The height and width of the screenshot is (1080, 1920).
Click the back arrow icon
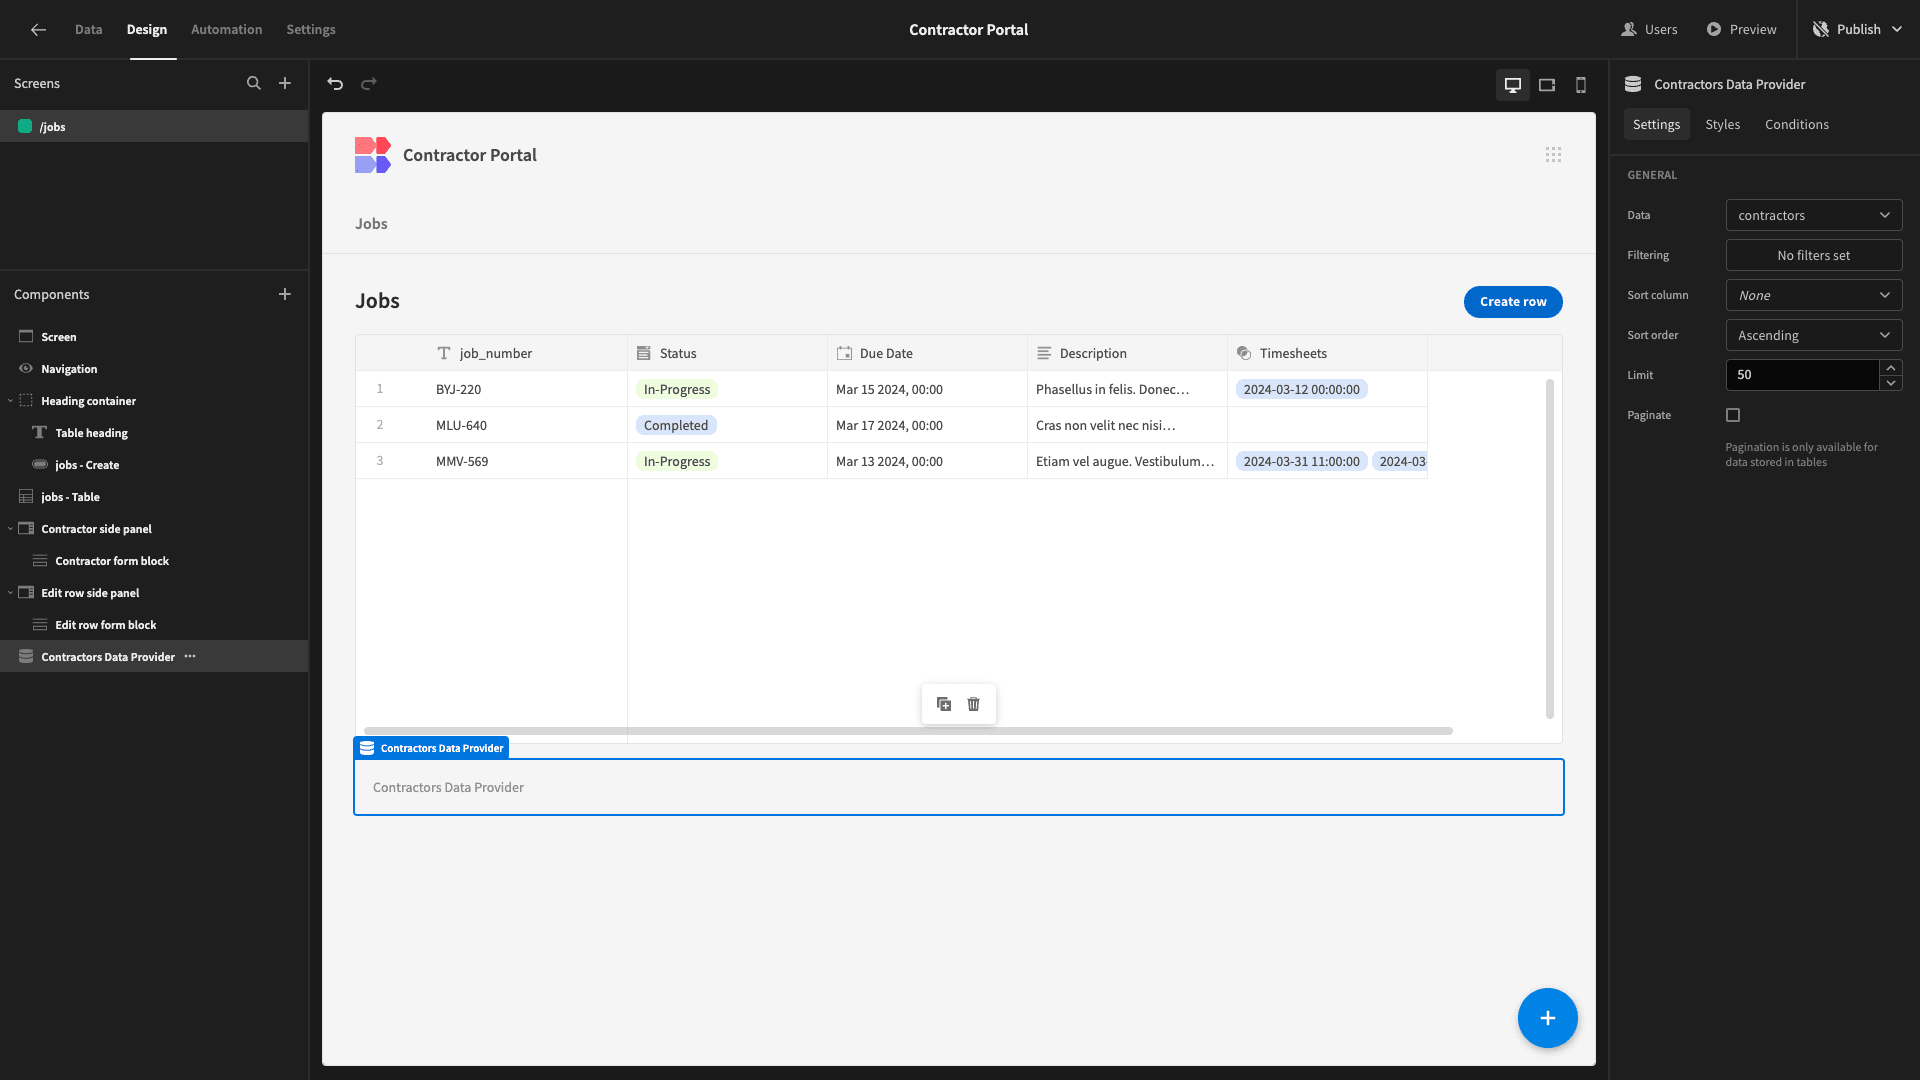pos(38,29)
